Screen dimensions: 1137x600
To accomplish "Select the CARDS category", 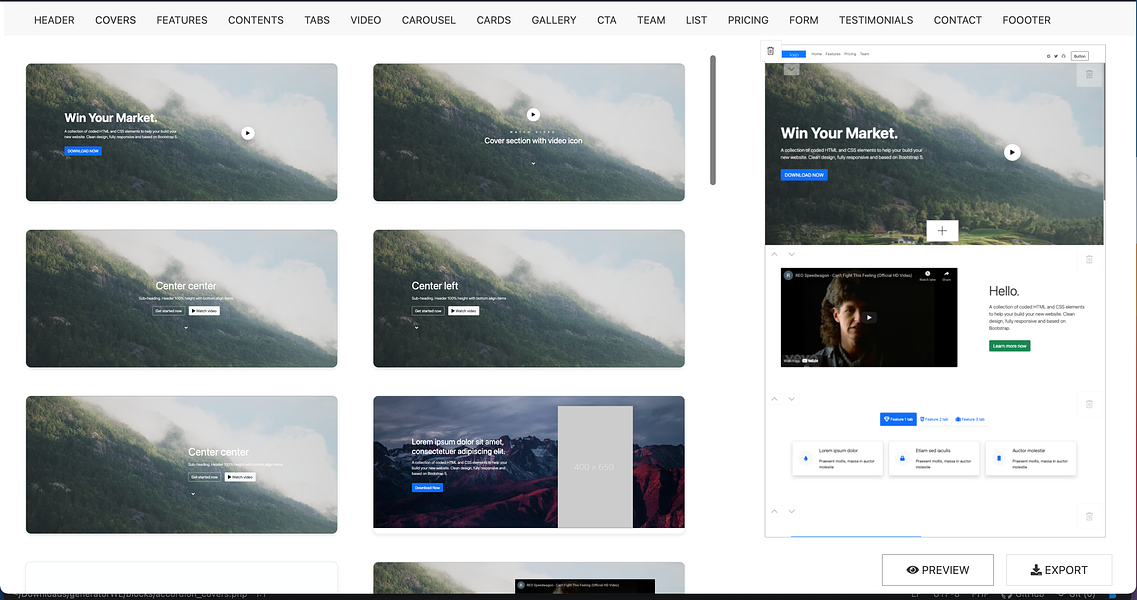I will tap(494, 20).
